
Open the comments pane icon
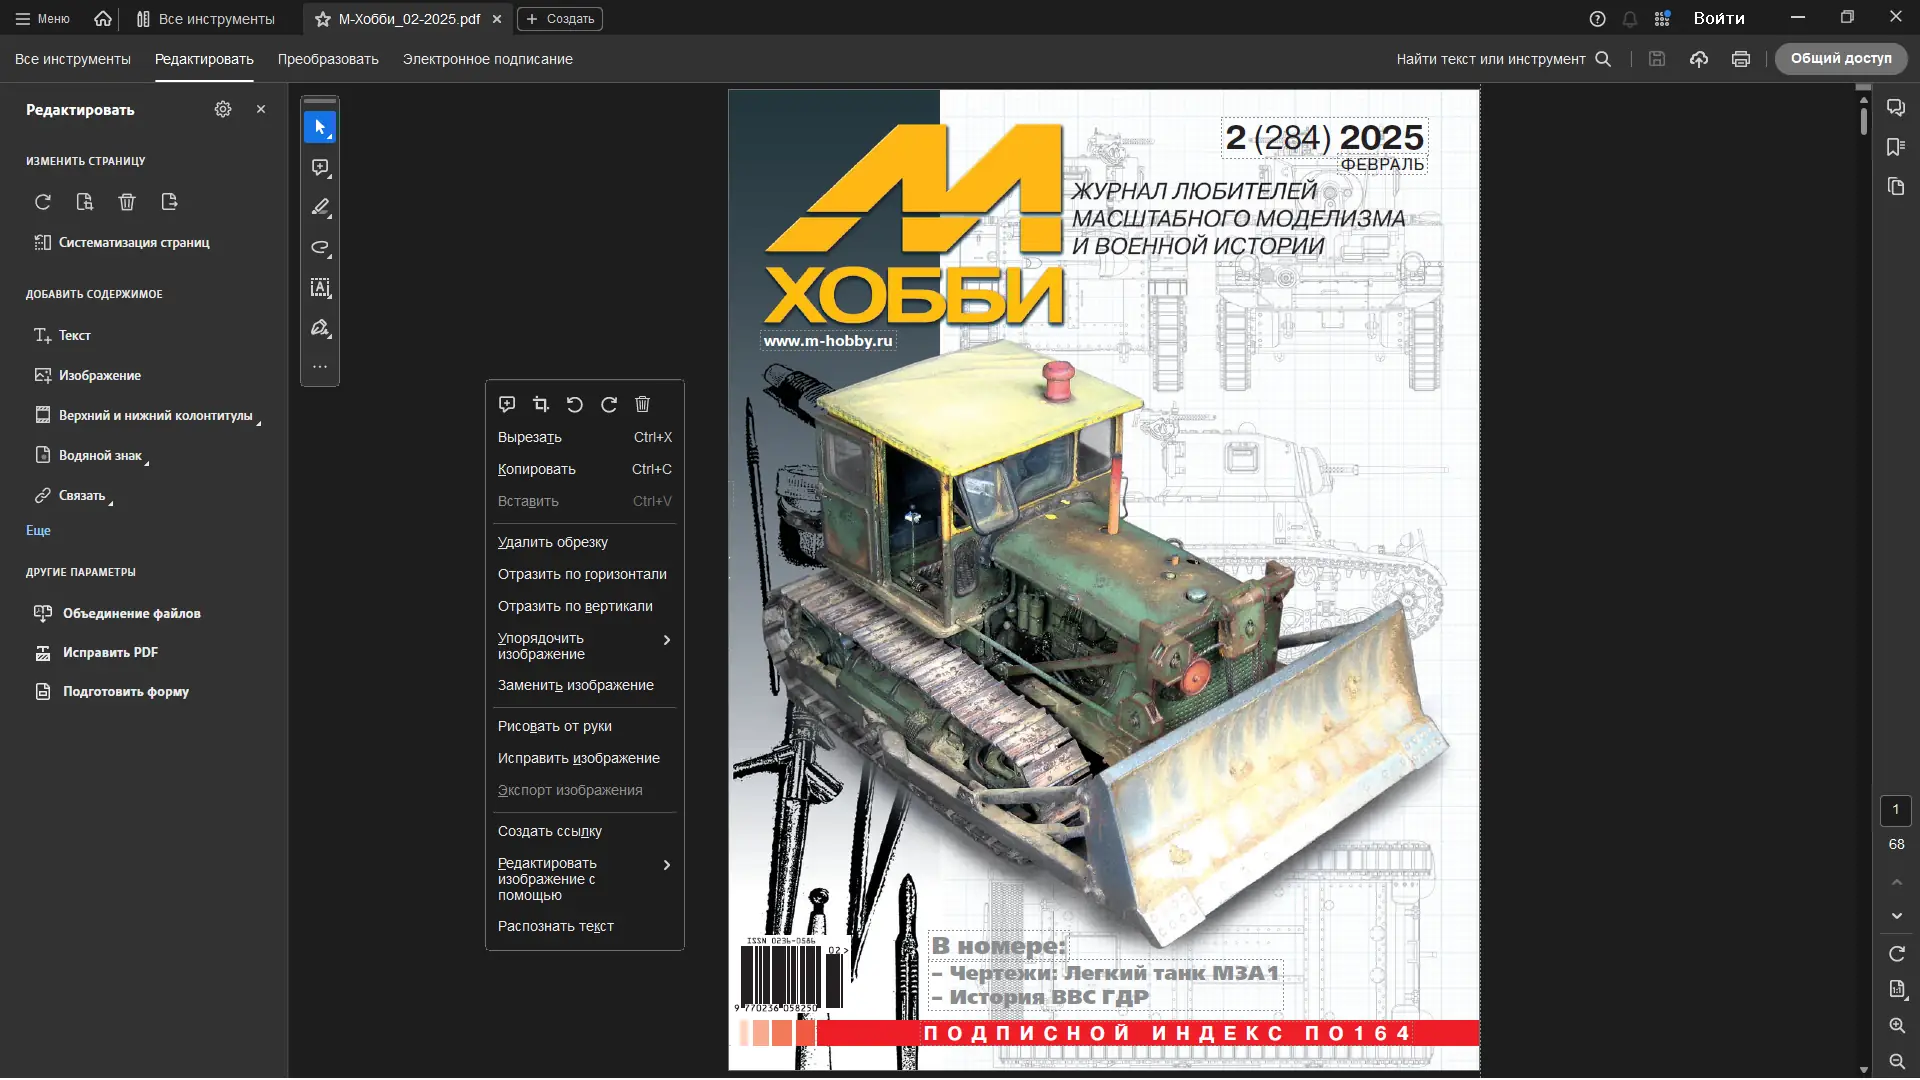(x=1896, y=108)
